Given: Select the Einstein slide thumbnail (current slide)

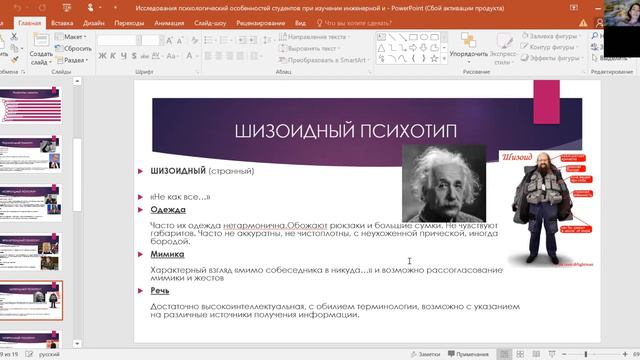Looking at the screenshot, I should point(31,300).
